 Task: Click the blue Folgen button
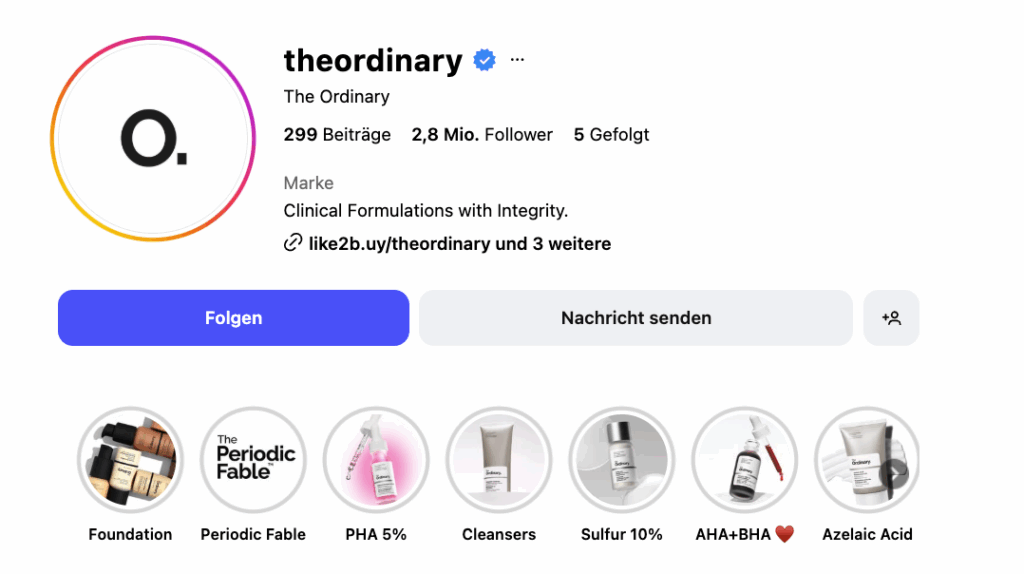(233, 318)
